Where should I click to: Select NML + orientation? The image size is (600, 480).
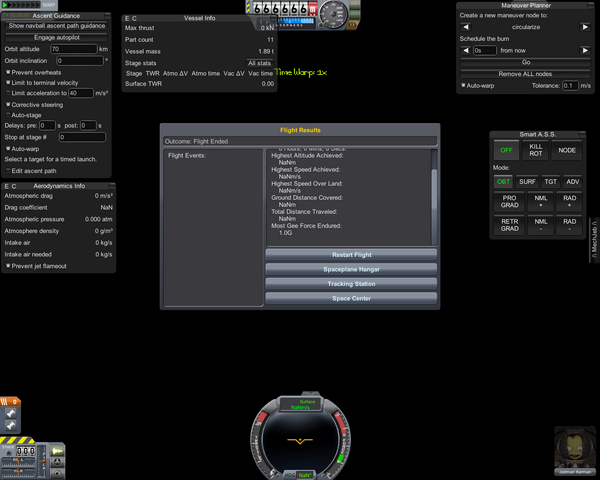pos(540,202)
